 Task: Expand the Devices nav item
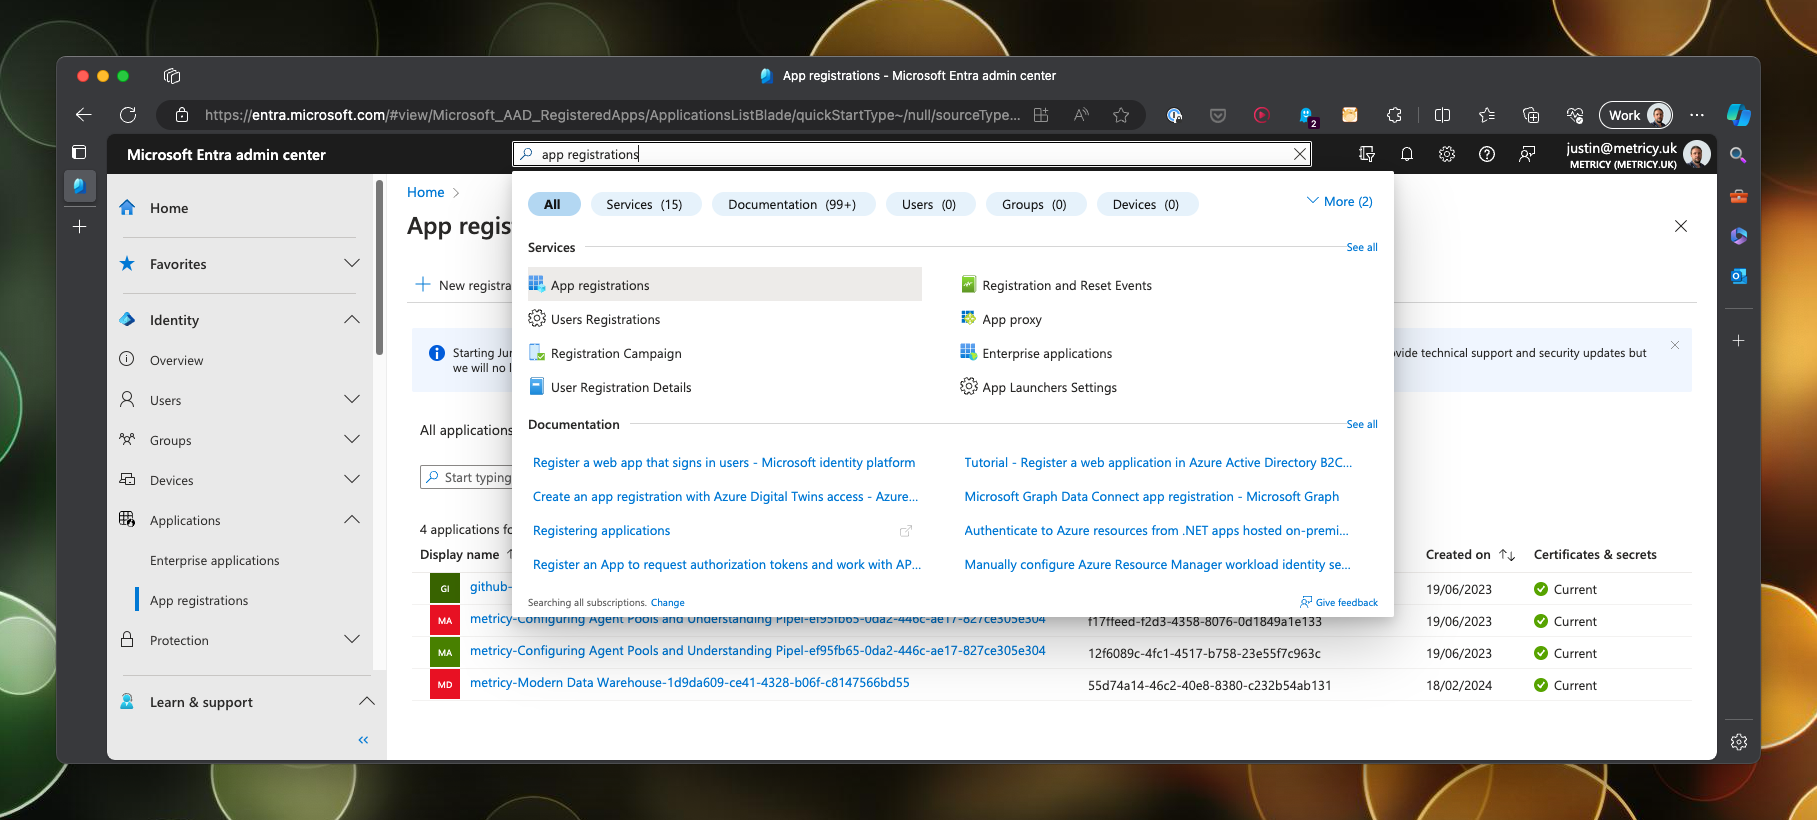(352, 479)
